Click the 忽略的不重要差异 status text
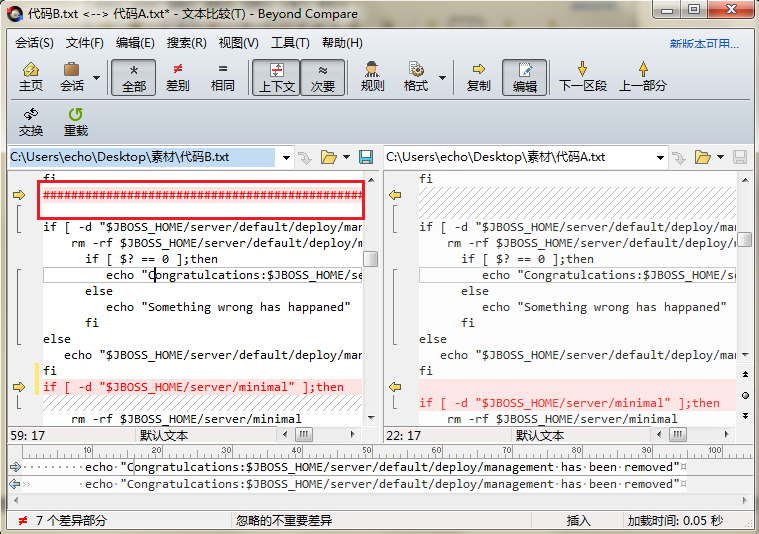This screenshot has height=534, width=759. point(284,520)
